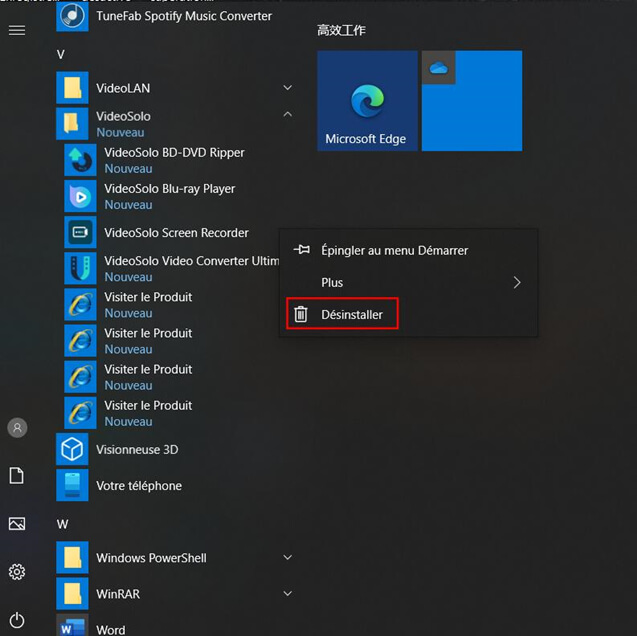The image size is (637, 636).
Task: Click the WinRAR folder icon
Action: tap(72, 593)
